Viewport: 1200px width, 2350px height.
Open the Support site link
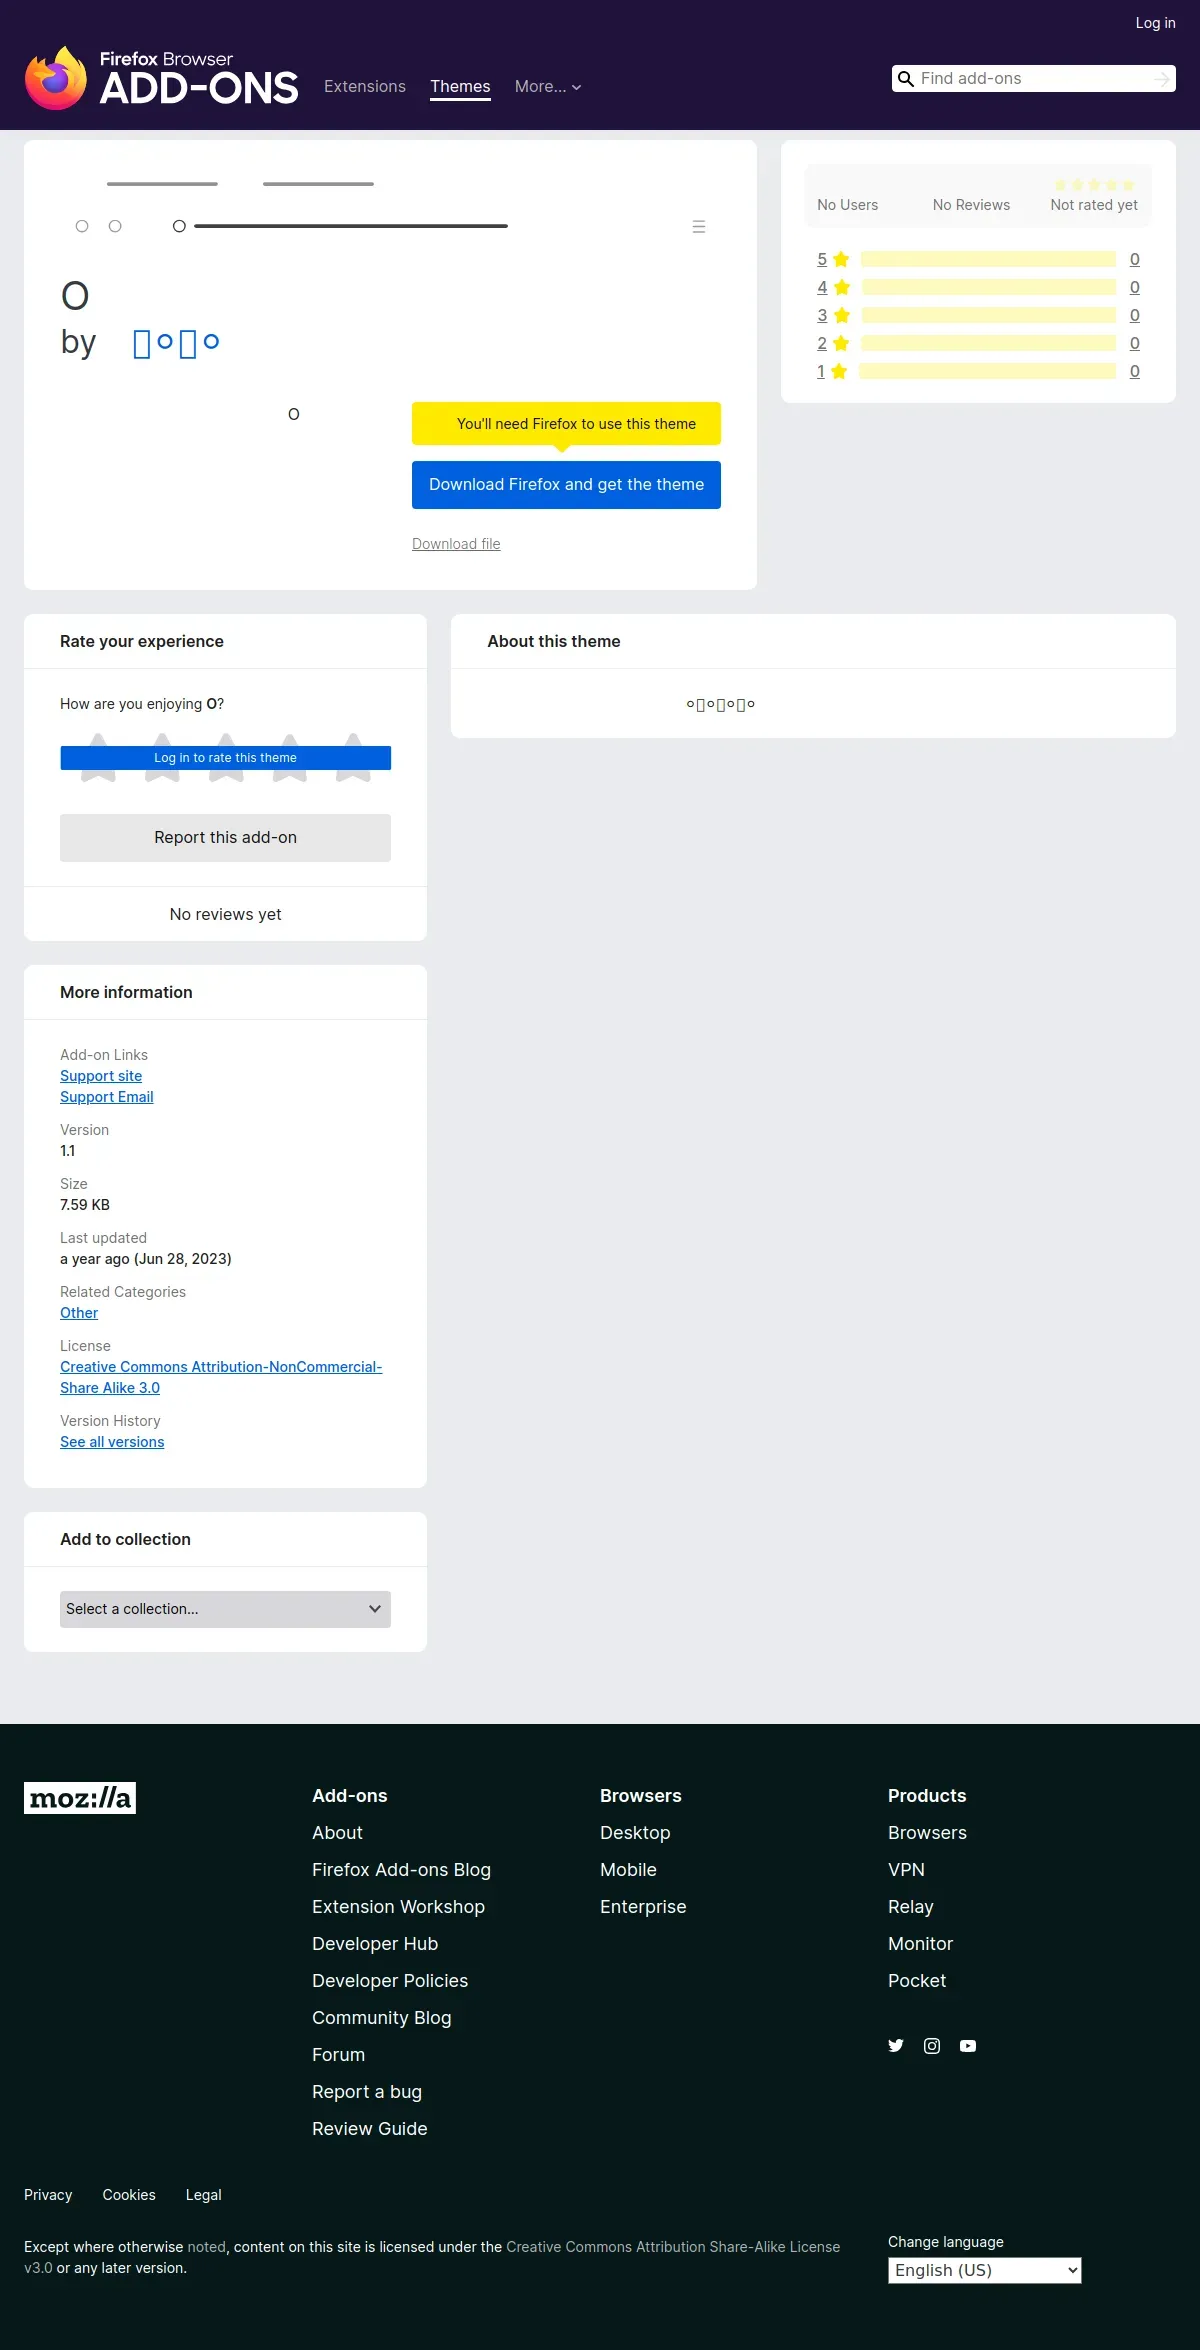pyautogui.click(x=101, y=1076)
